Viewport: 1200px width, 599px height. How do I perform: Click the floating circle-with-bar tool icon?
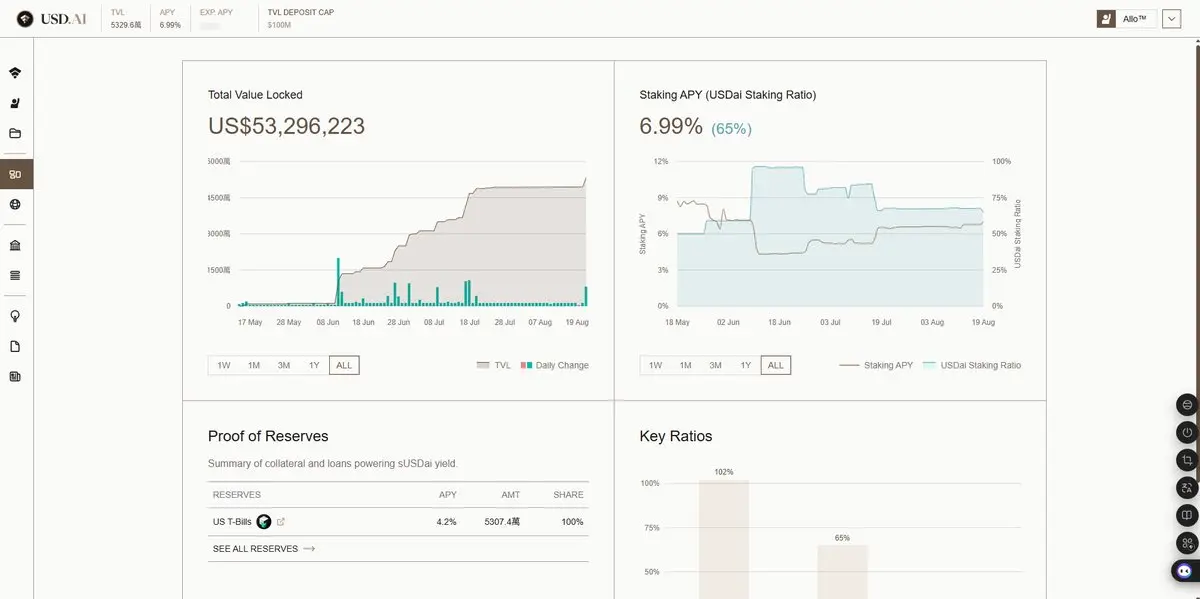click(x=1187, y=405)
